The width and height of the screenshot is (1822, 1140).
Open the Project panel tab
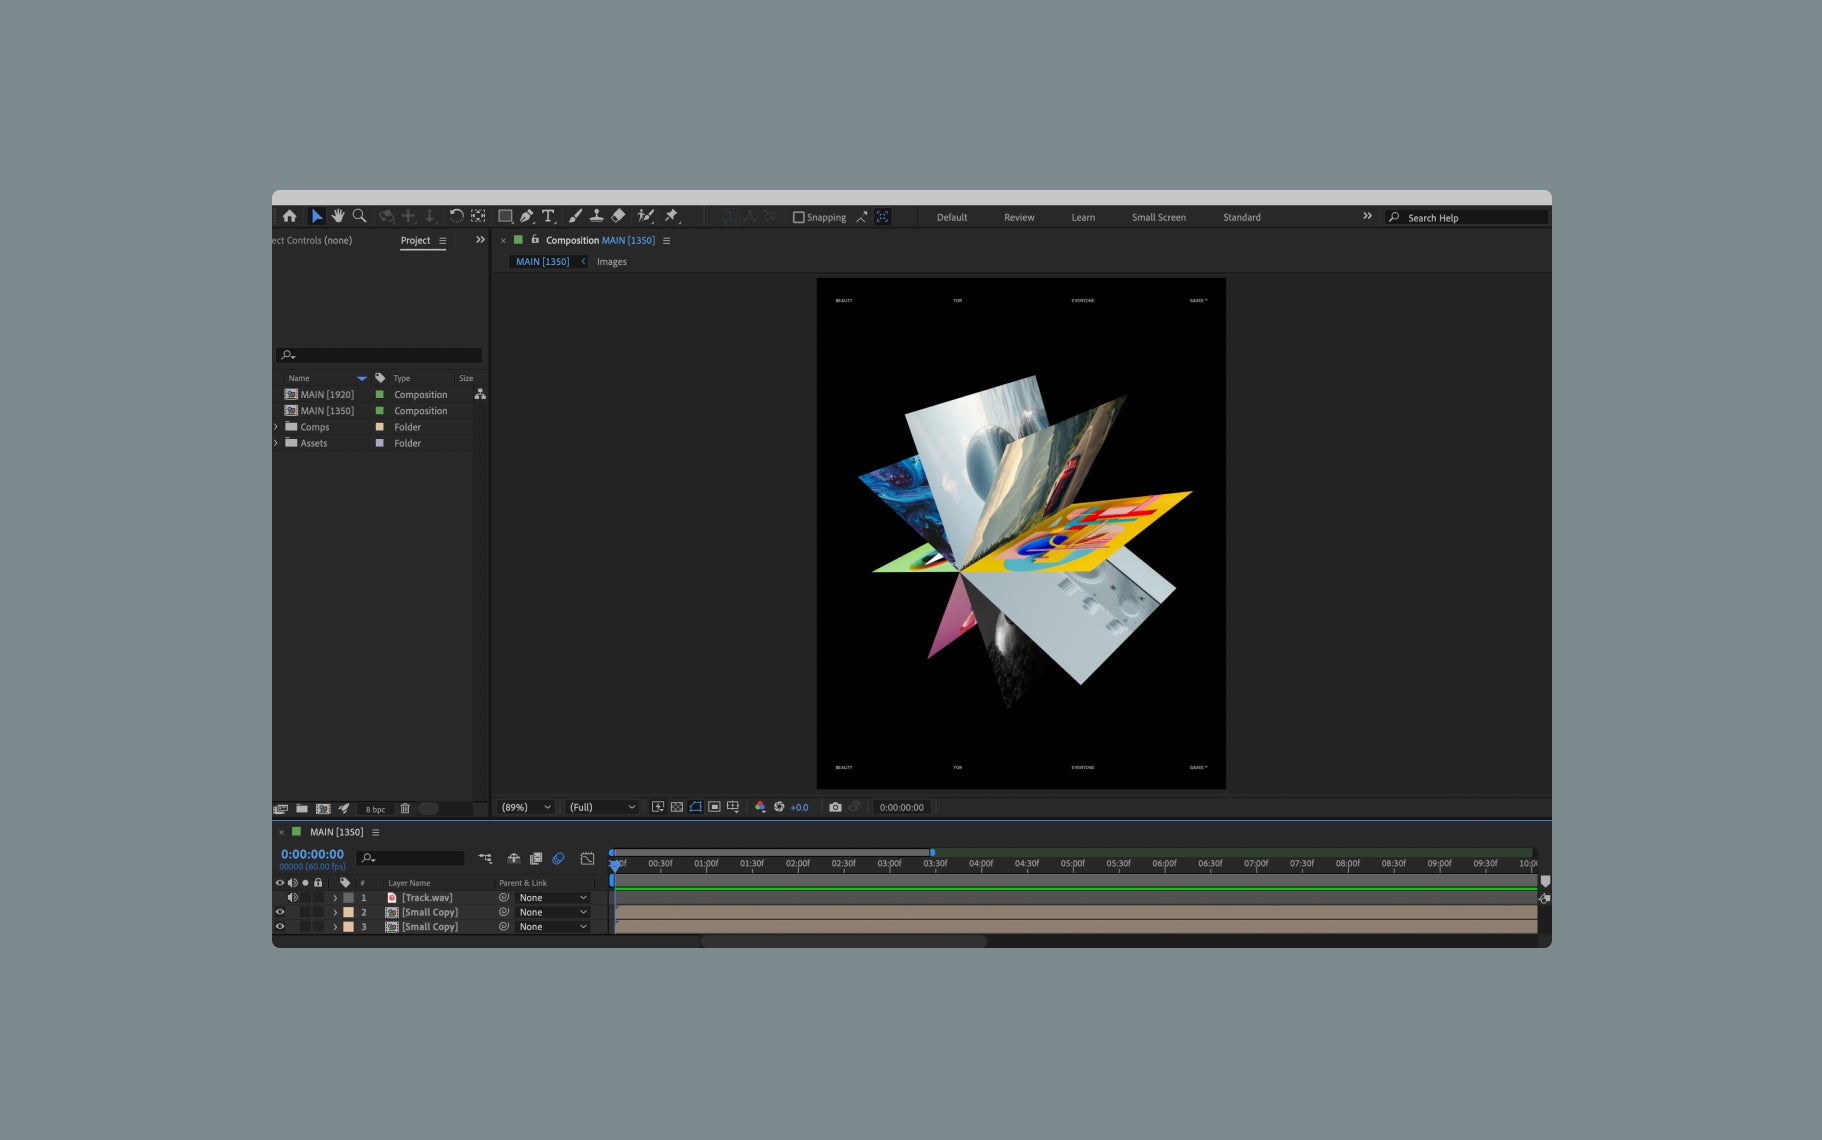tap(415, 240)
